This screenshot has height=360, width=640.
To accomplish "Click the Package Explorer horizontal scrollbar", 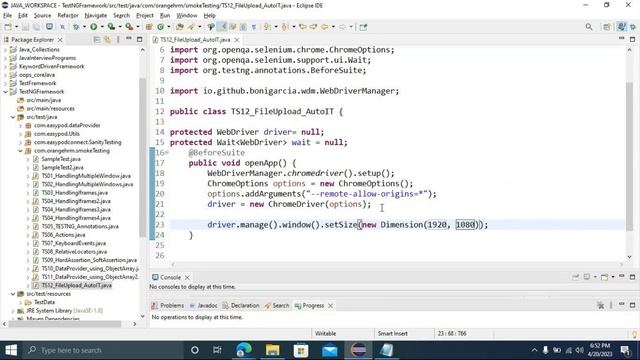I will [64, 324].
